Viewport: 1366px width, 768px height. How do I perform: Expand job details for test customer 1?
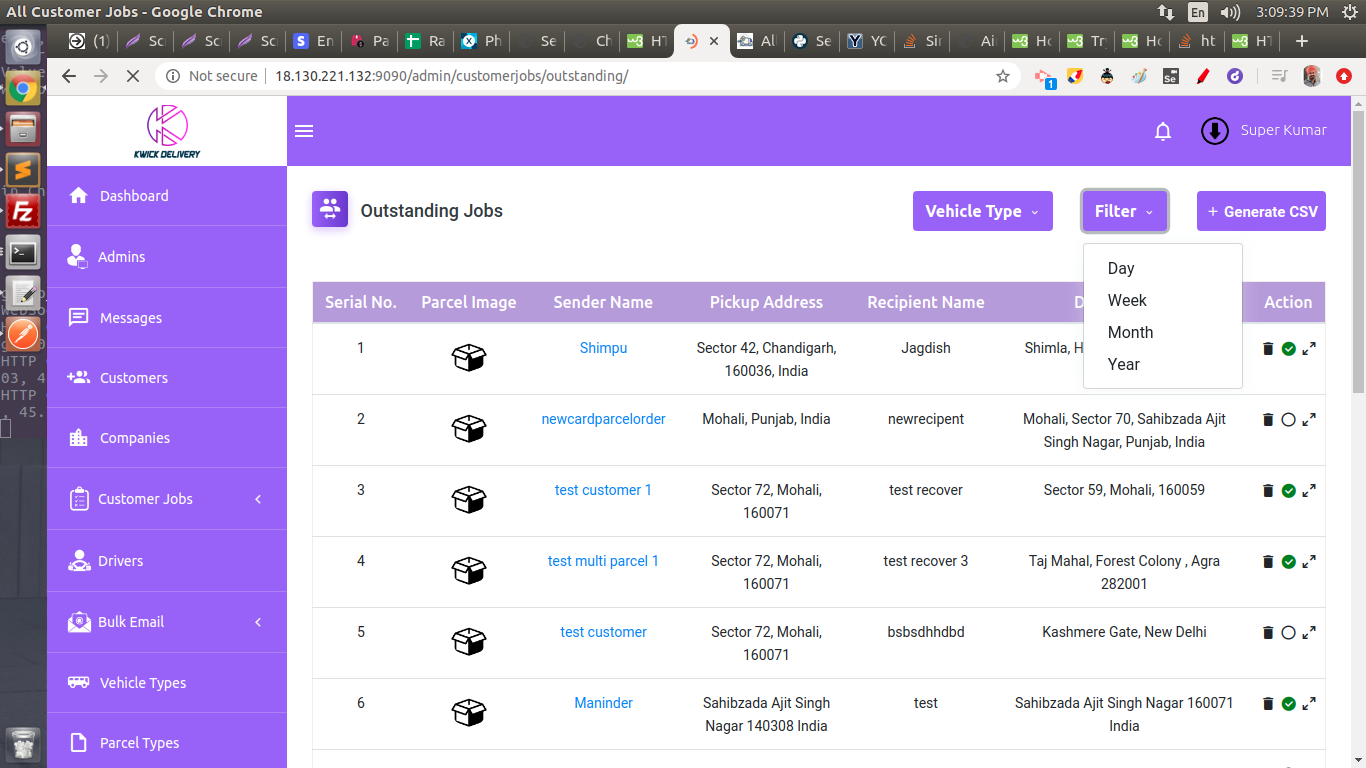coord(1309,490)
